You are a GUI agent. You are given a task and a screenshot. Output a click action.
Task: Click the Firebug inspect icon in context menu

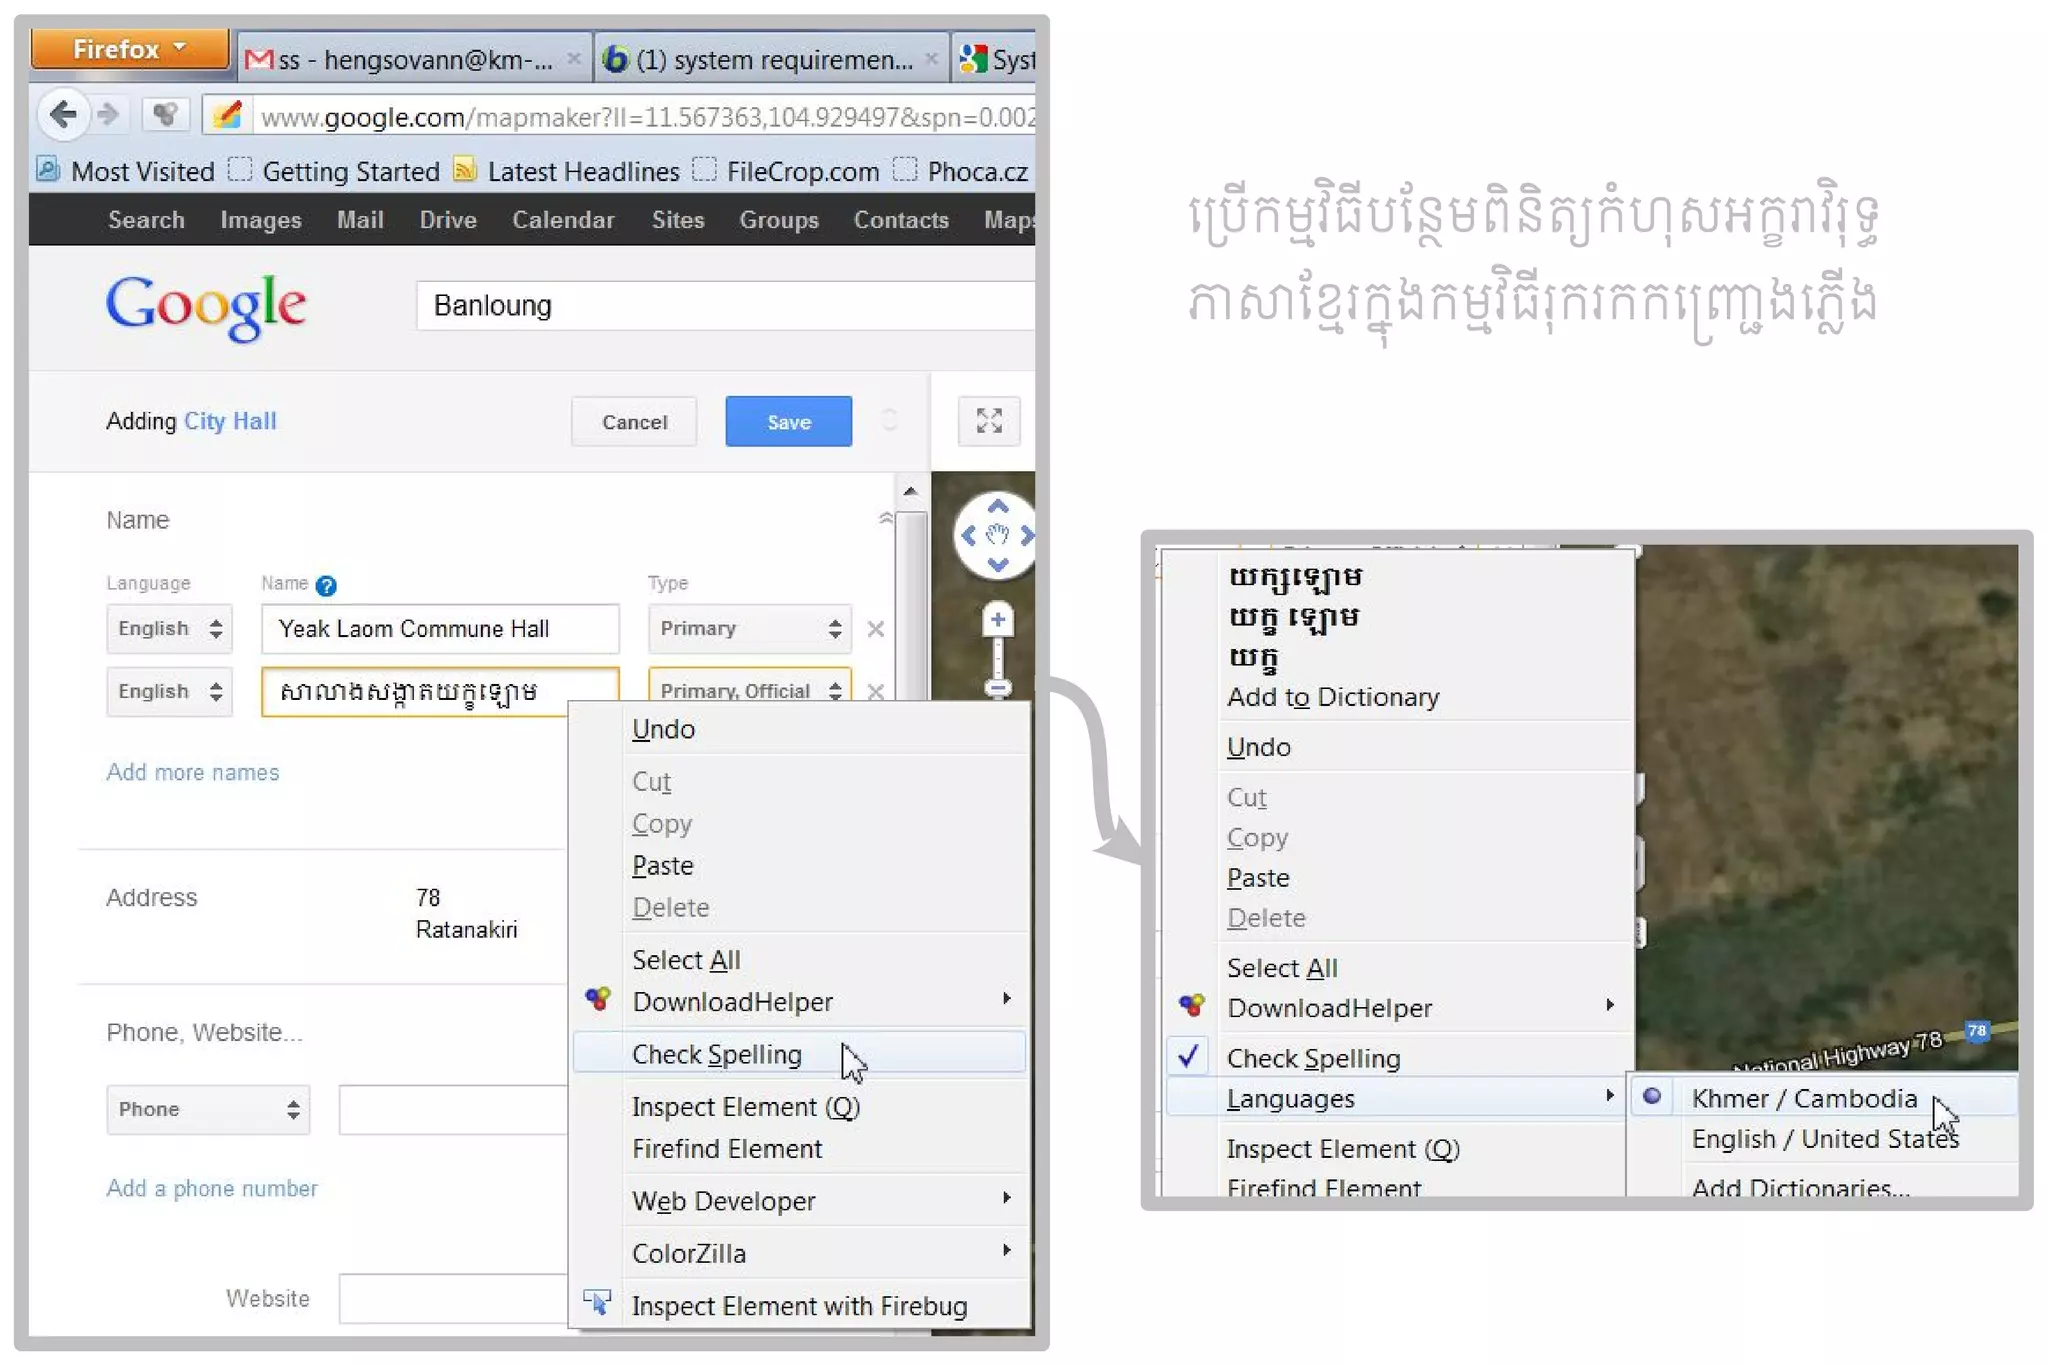(x=597, y=1302)
